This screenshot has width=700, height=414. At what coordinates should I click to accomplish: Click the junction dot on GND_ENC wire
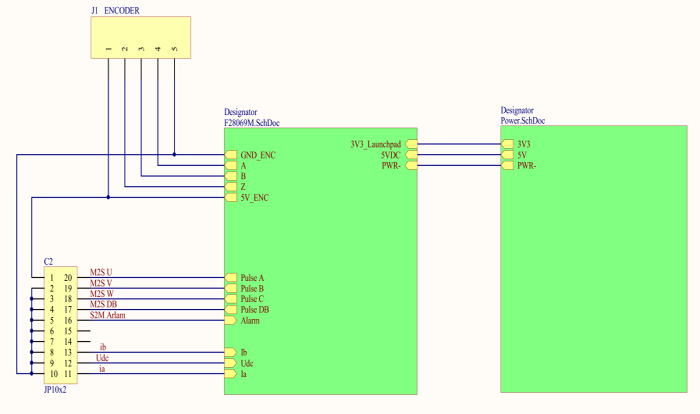point(174,155)
